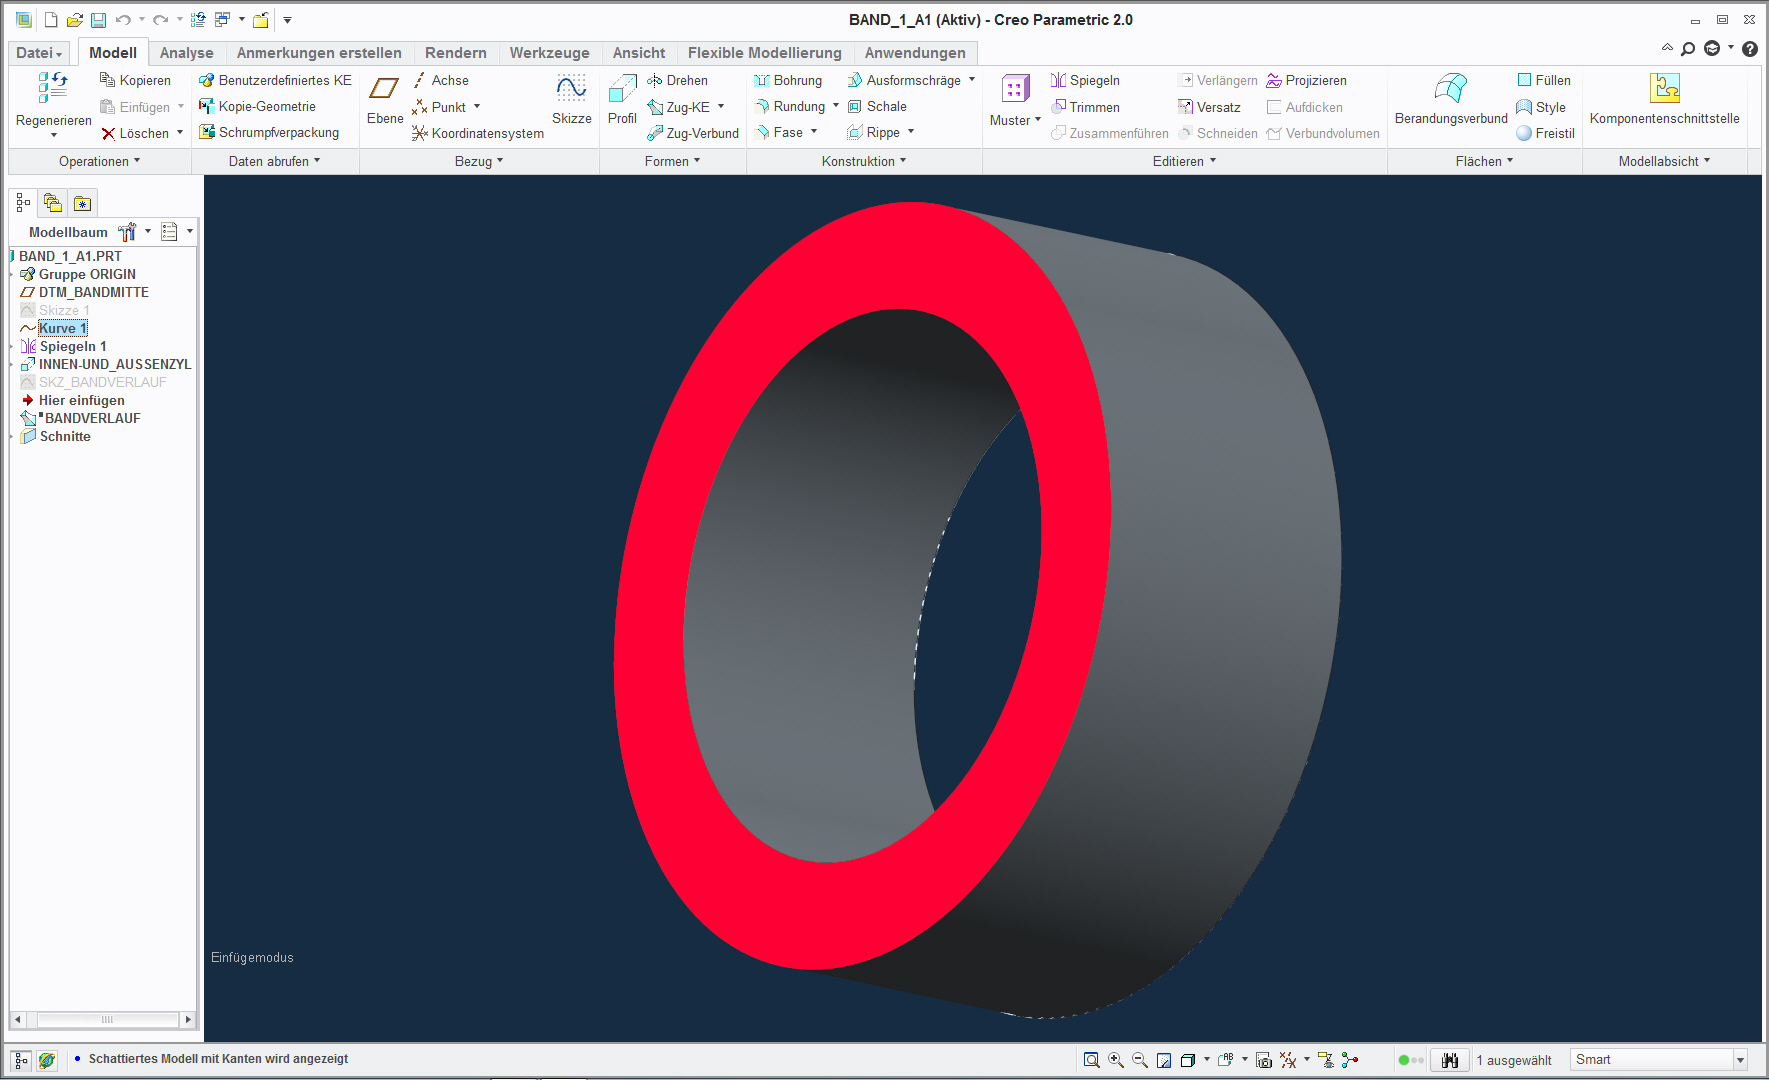Expand the Operationen group menu
The image size is (1769, 1080).
tap(100, 161)
